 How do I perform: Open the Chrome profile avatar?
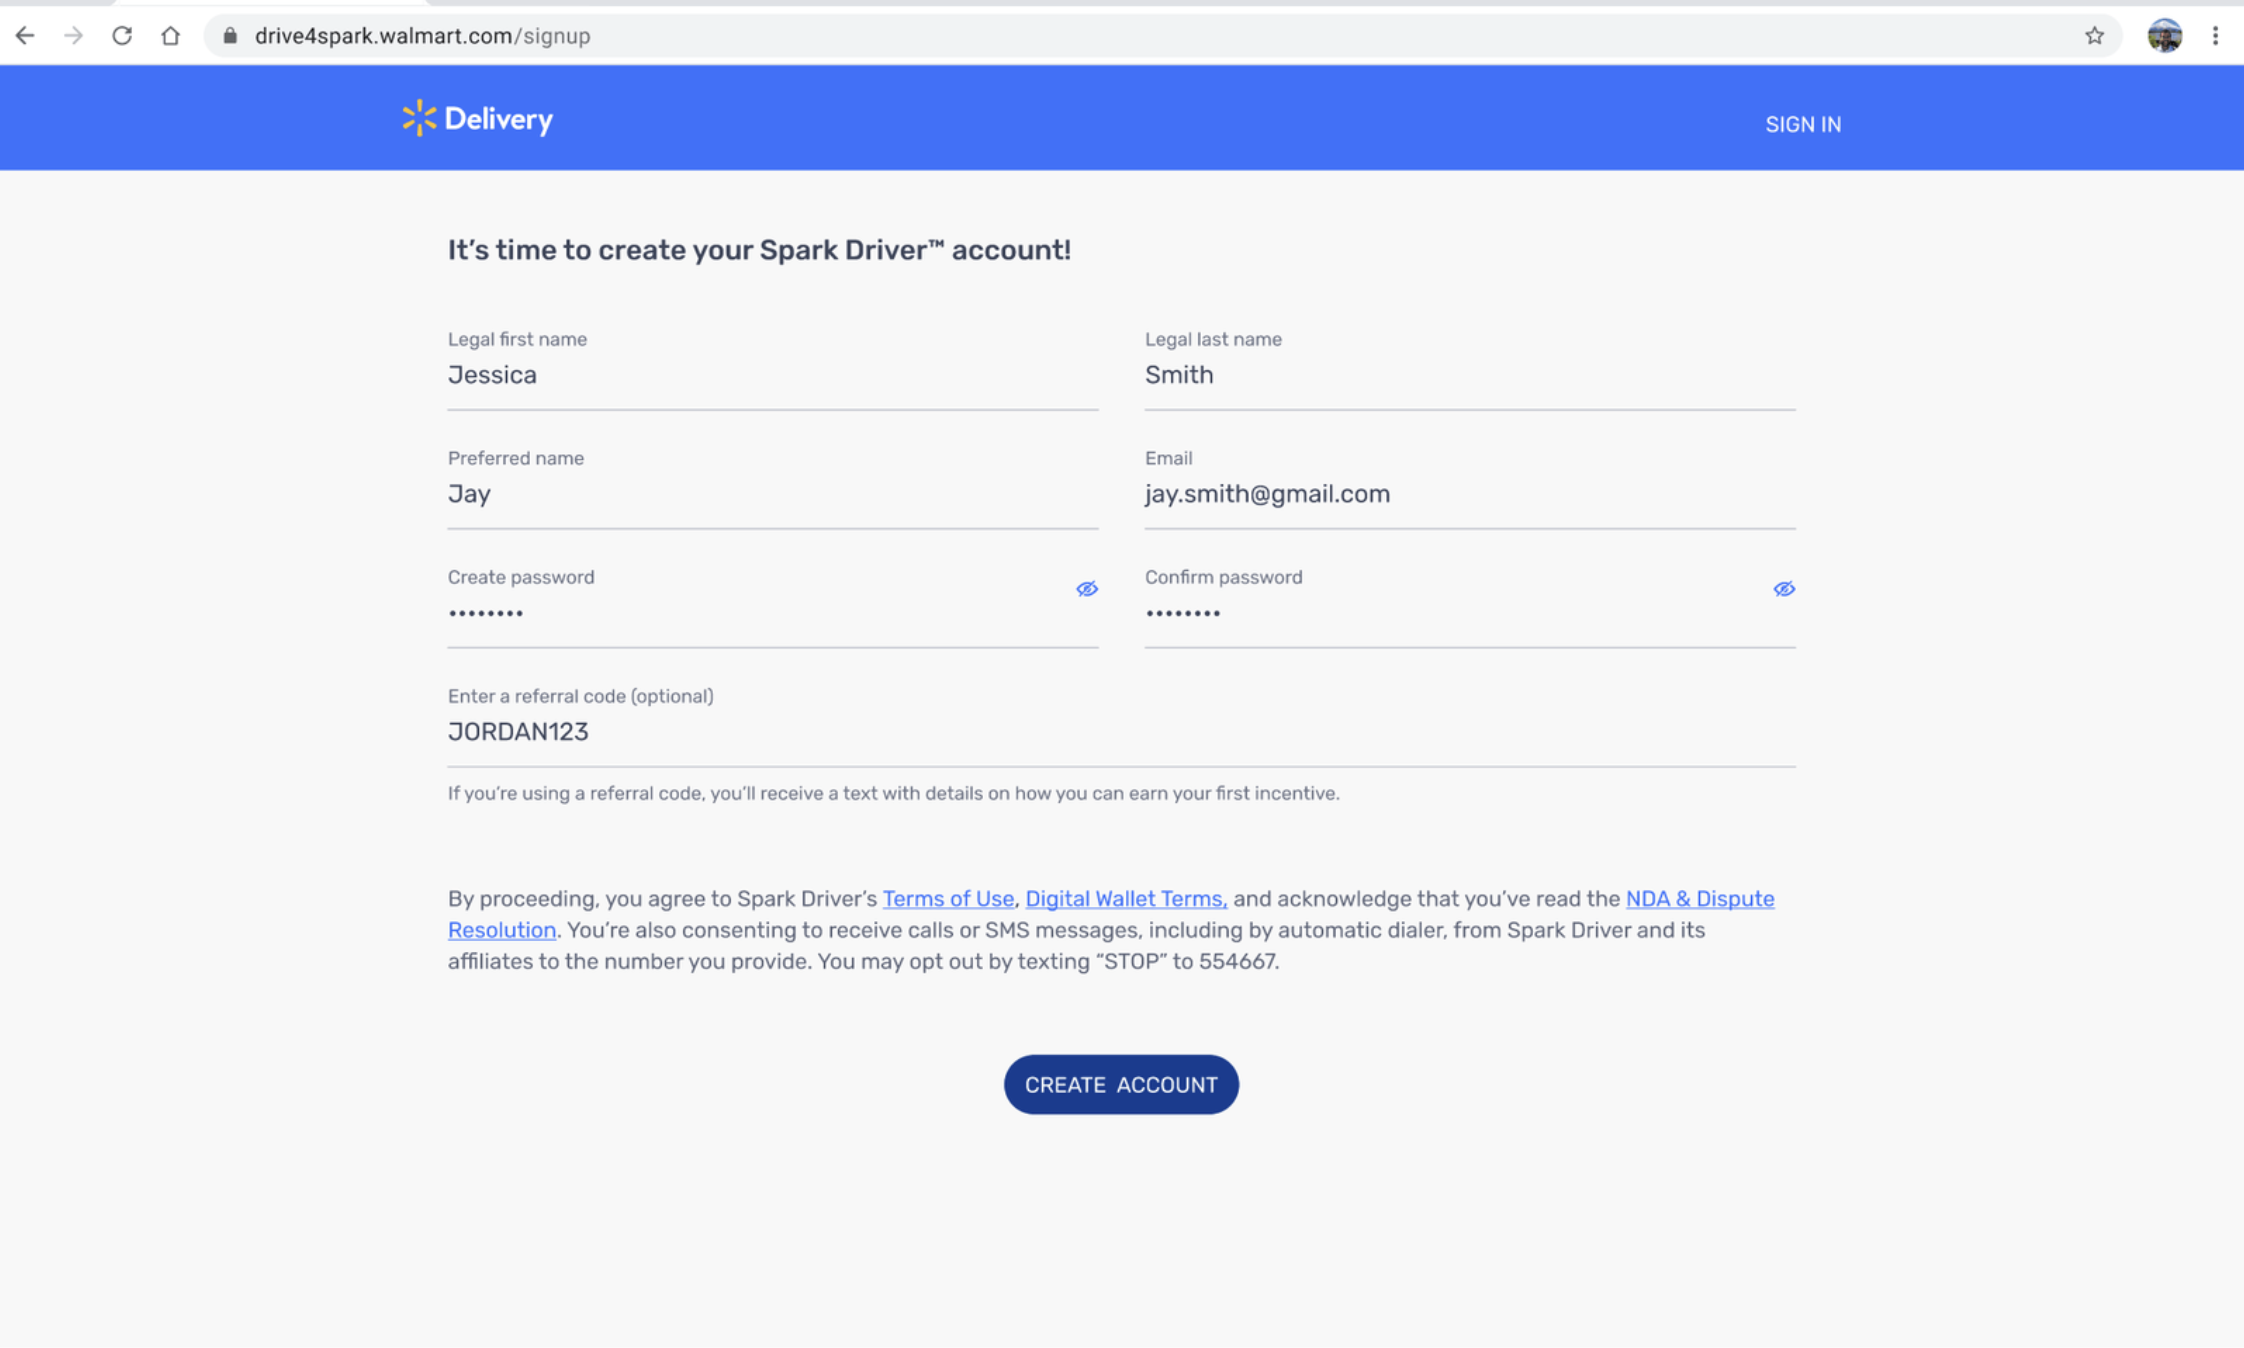click(2164, 36)
